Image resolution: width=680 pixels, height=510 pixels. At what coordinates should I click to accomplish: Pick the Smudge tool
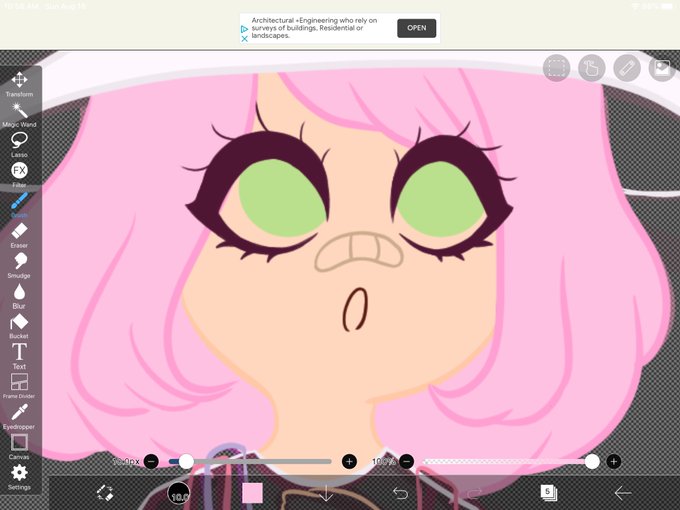[20, 265]
